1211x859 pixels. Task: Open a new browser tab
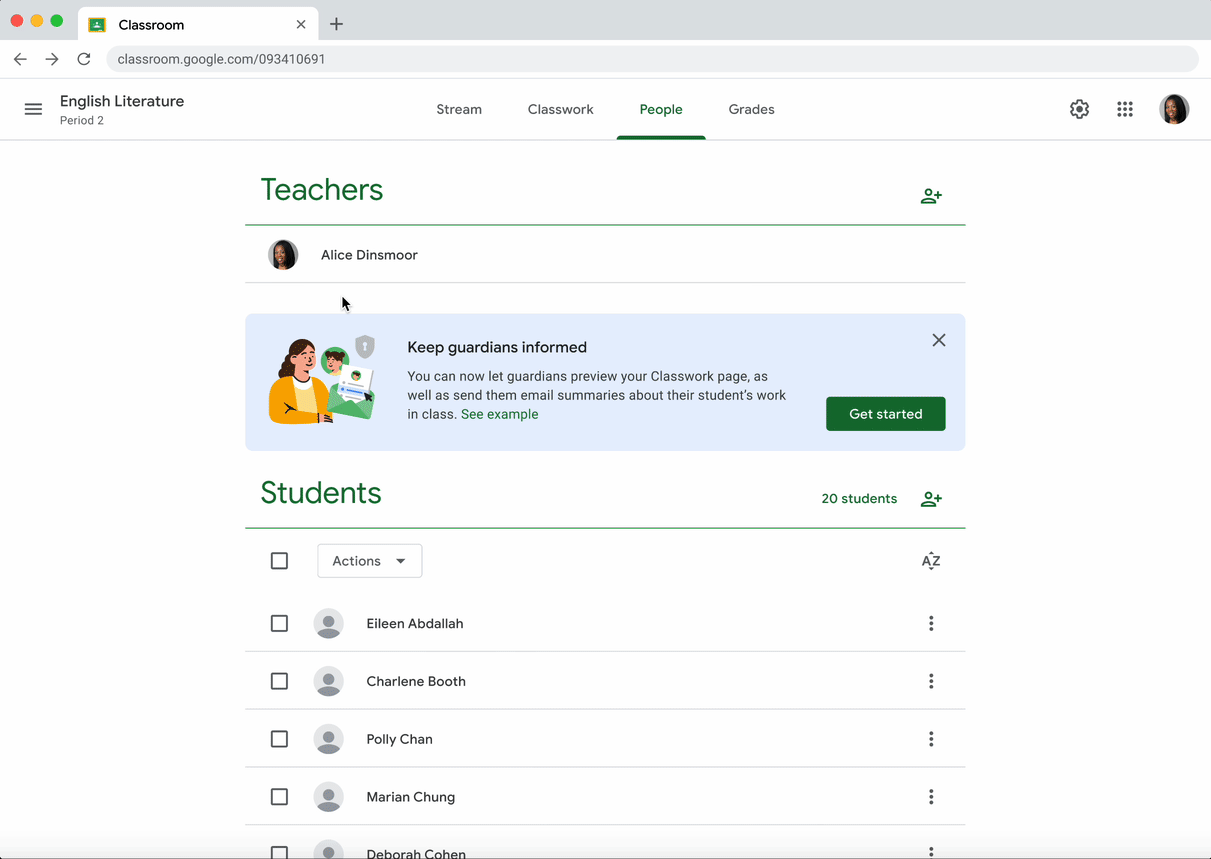click(x=336, y=24)
